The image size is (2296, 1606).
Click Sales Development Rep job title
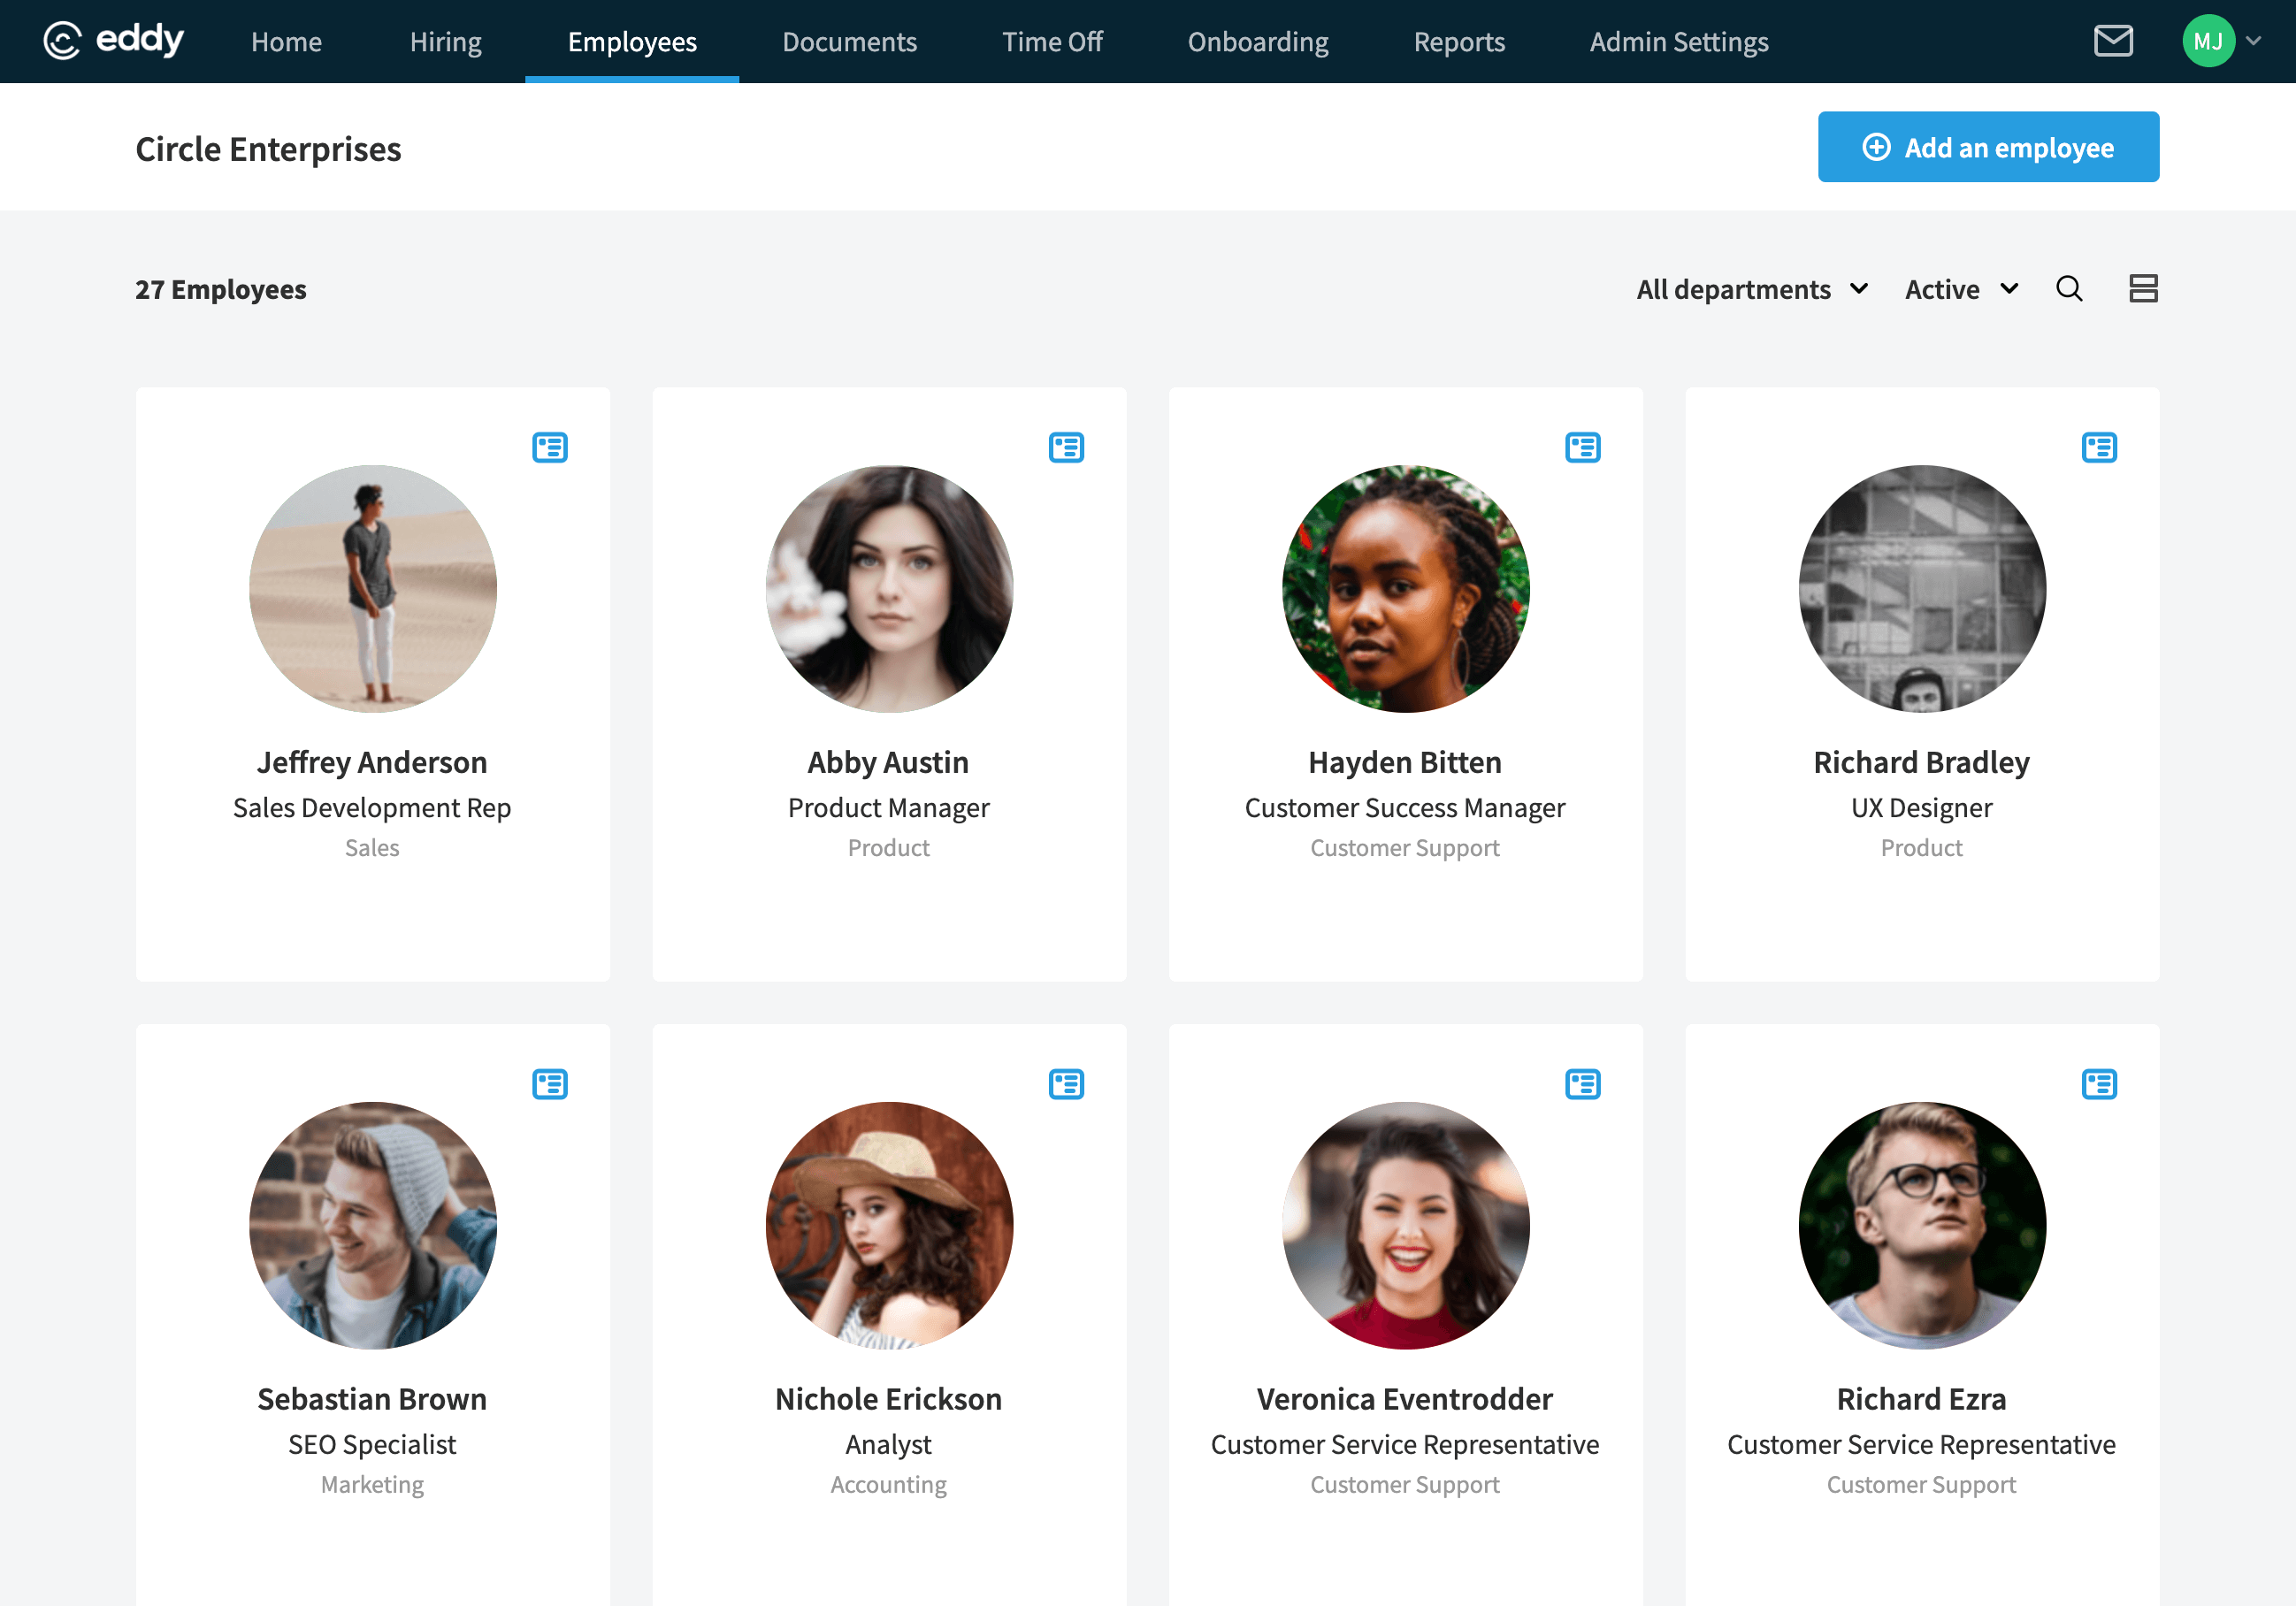tap(372, 807)
